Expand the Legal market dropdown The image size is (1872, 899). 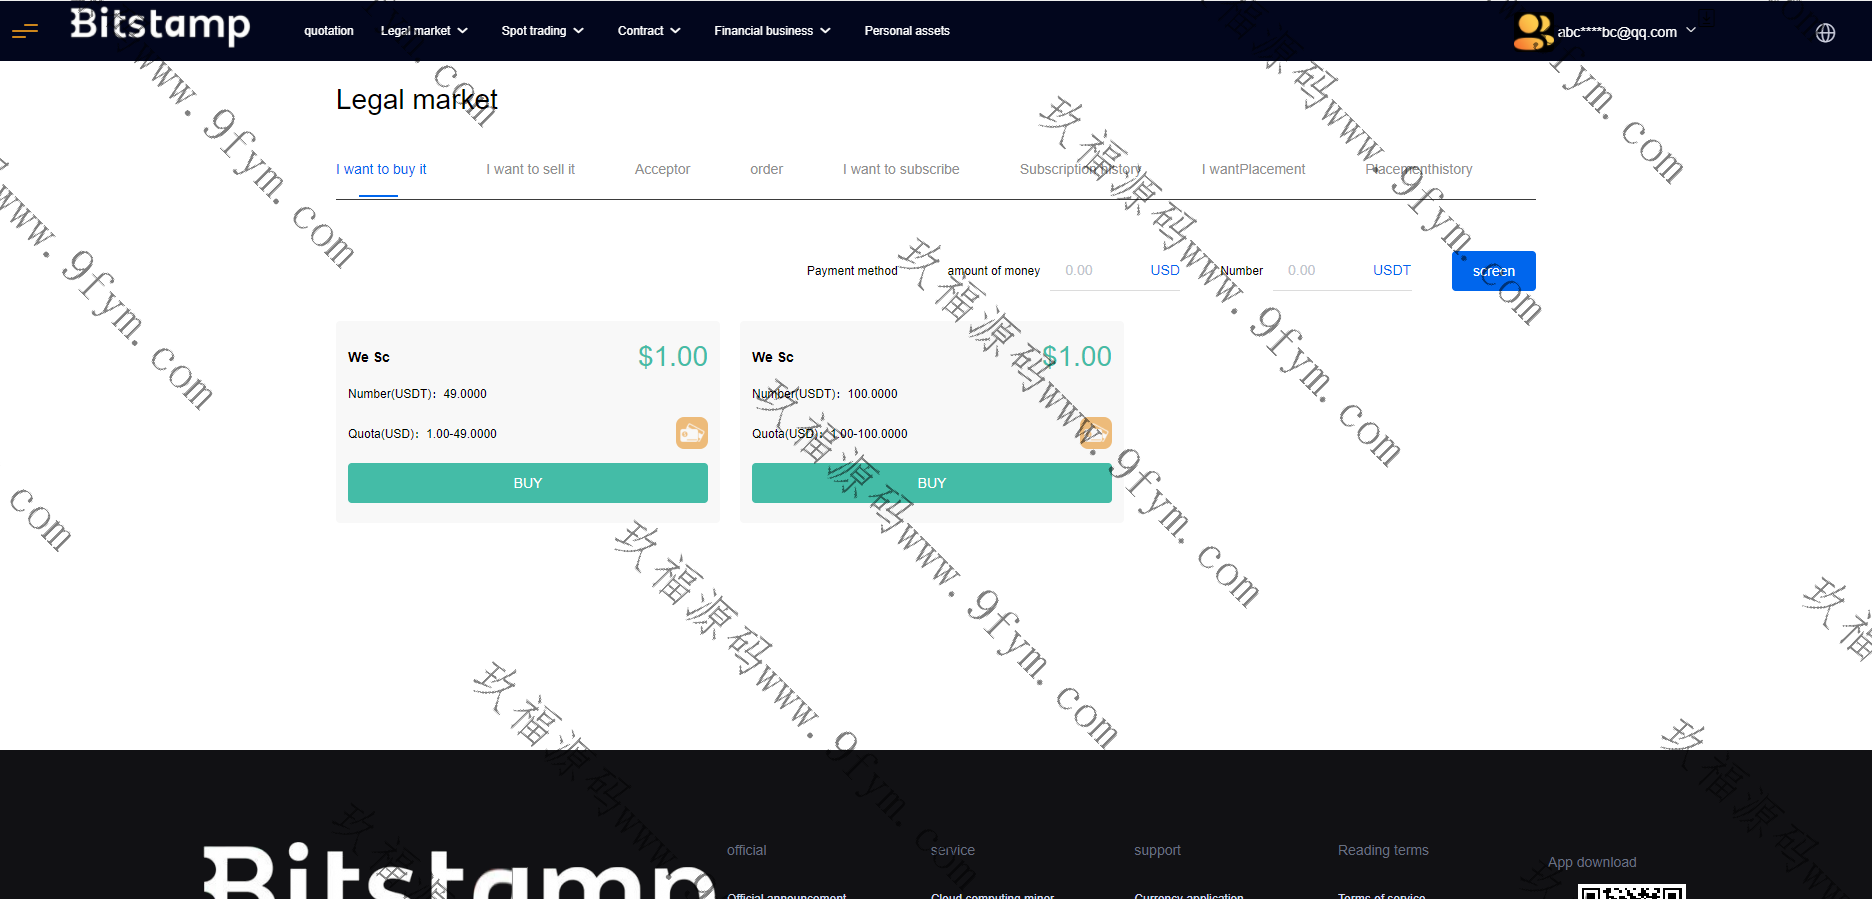(424, 31)
